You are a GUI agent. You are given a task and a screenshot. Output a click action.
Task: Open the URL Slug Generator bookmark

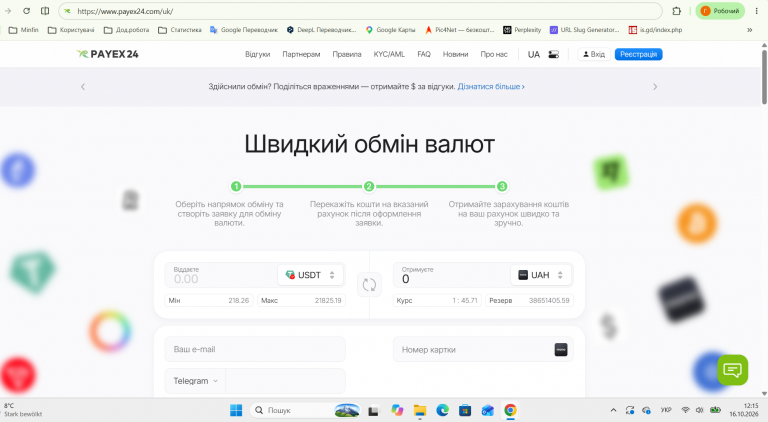[584, 30]
